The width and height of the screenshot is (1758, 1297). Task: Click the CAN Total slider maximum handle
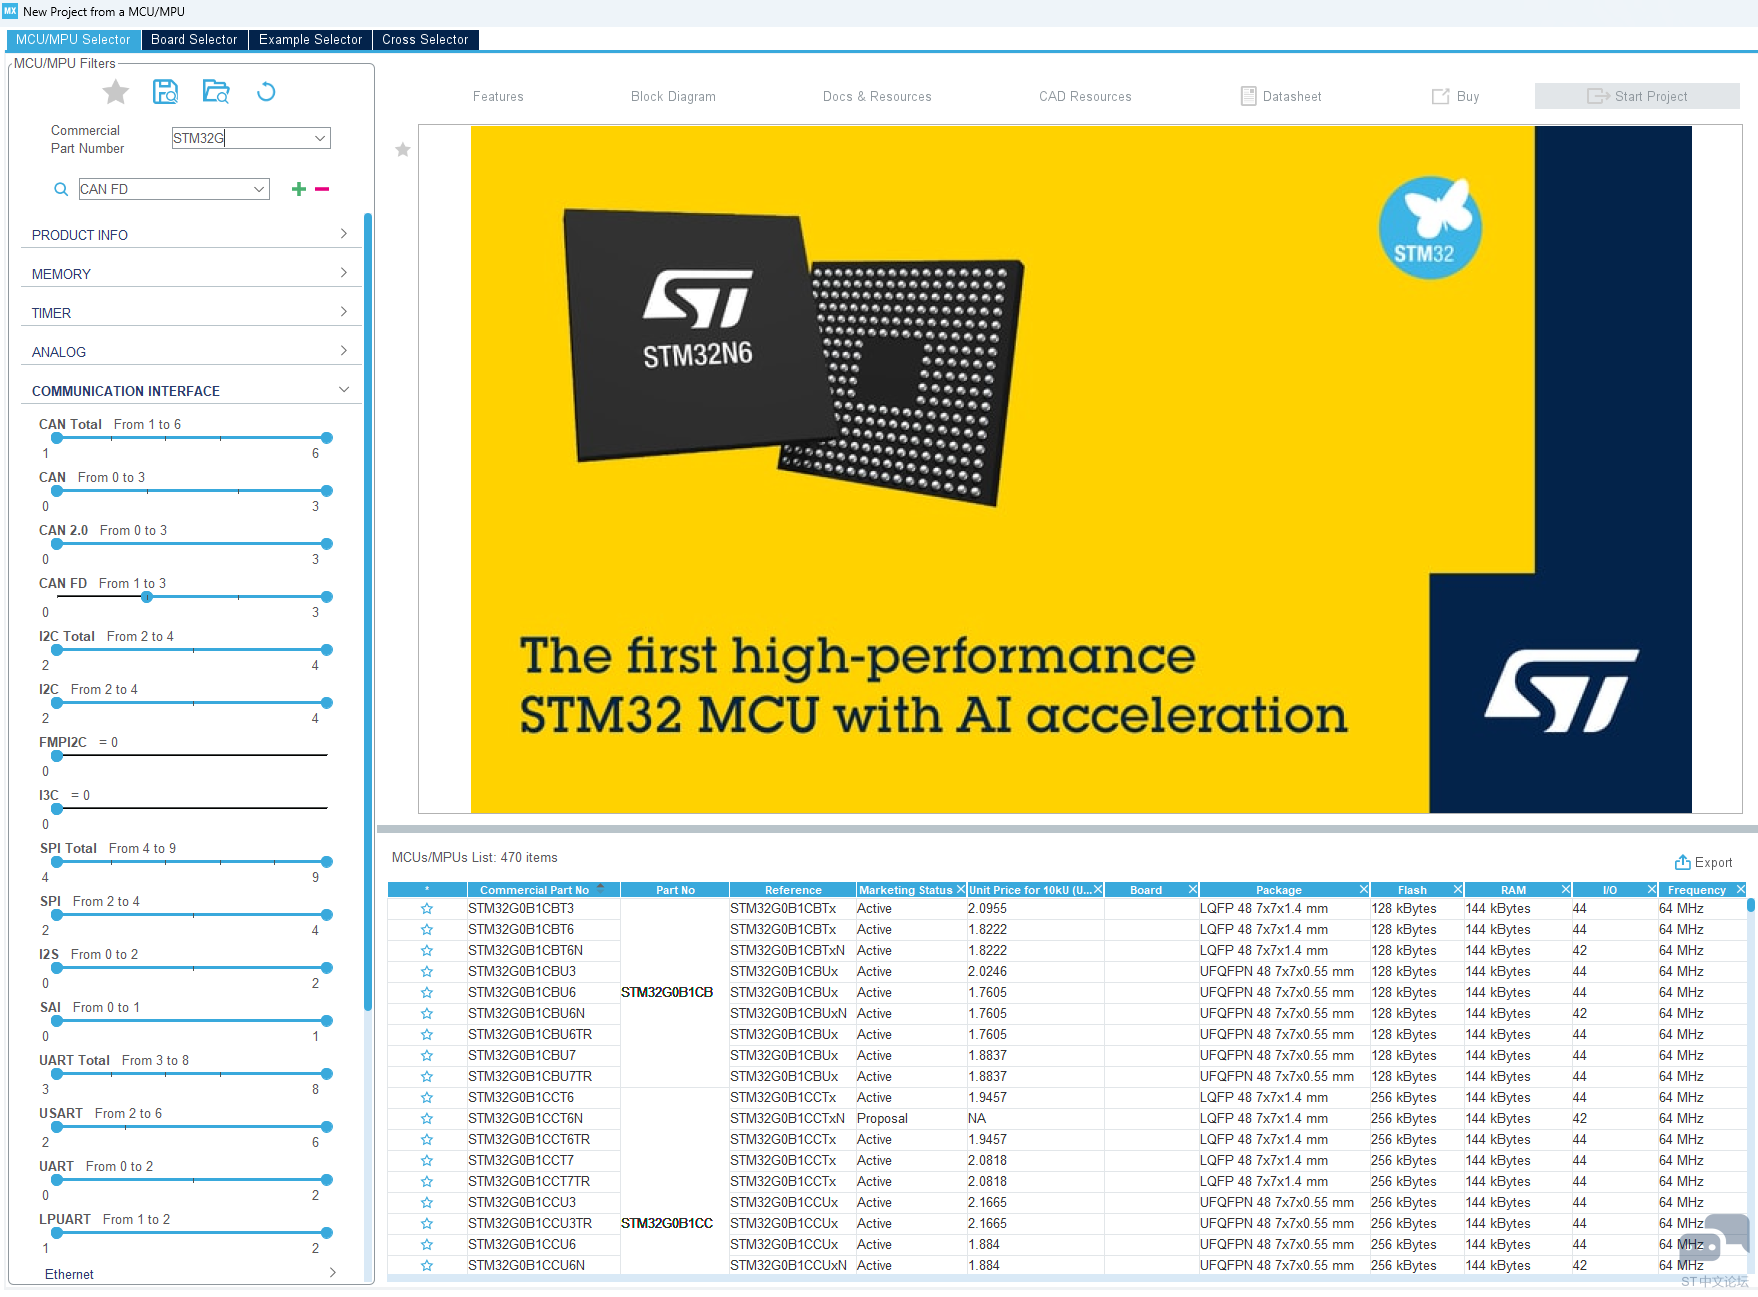pyautogui.click(x=327, y=438)
